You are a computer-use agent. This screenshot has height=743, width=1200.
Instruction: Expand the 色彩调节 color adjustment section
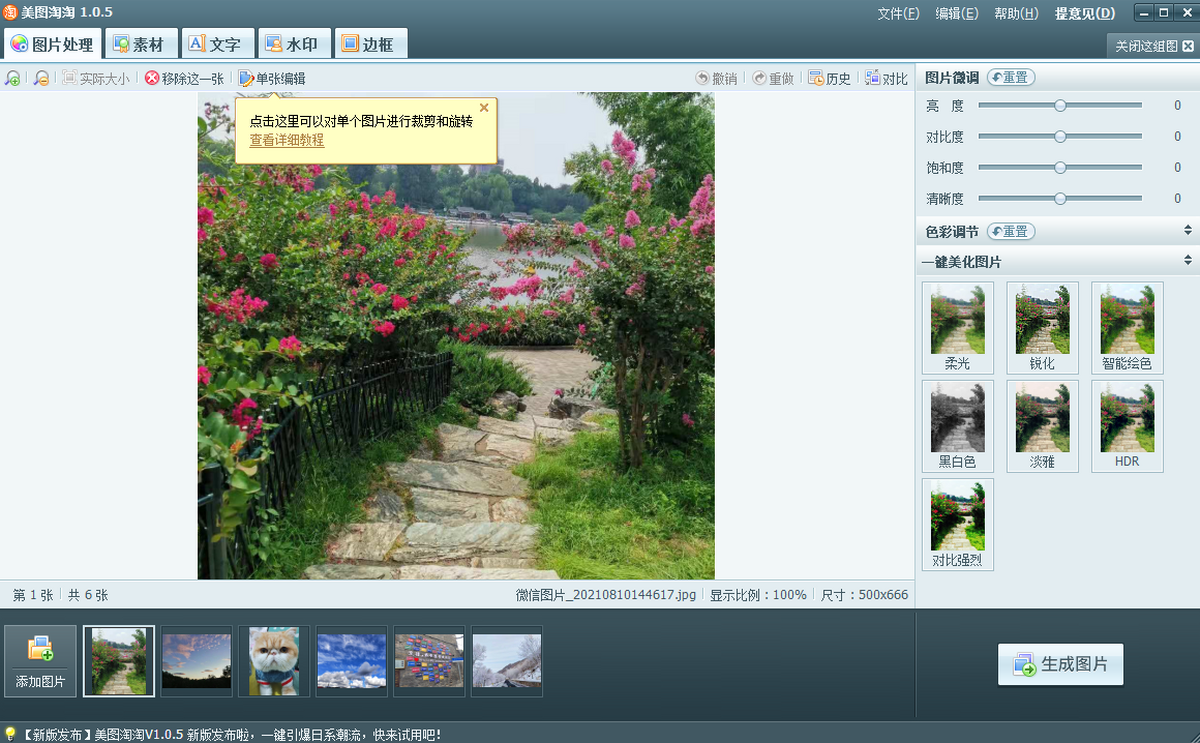(1187, 231)
